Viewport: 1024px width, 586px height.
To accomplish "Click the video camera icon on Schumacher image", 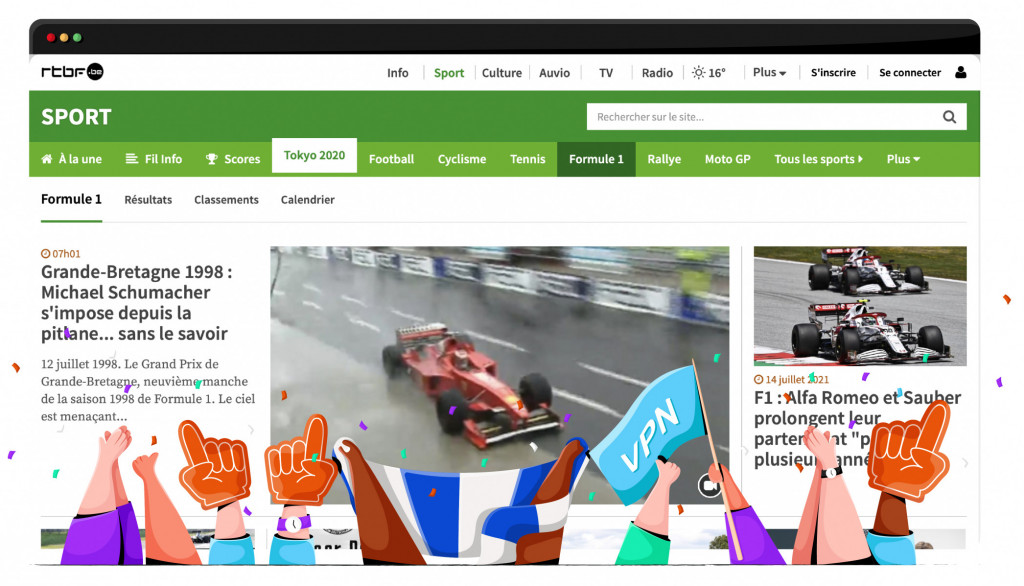I will [709, 485].
